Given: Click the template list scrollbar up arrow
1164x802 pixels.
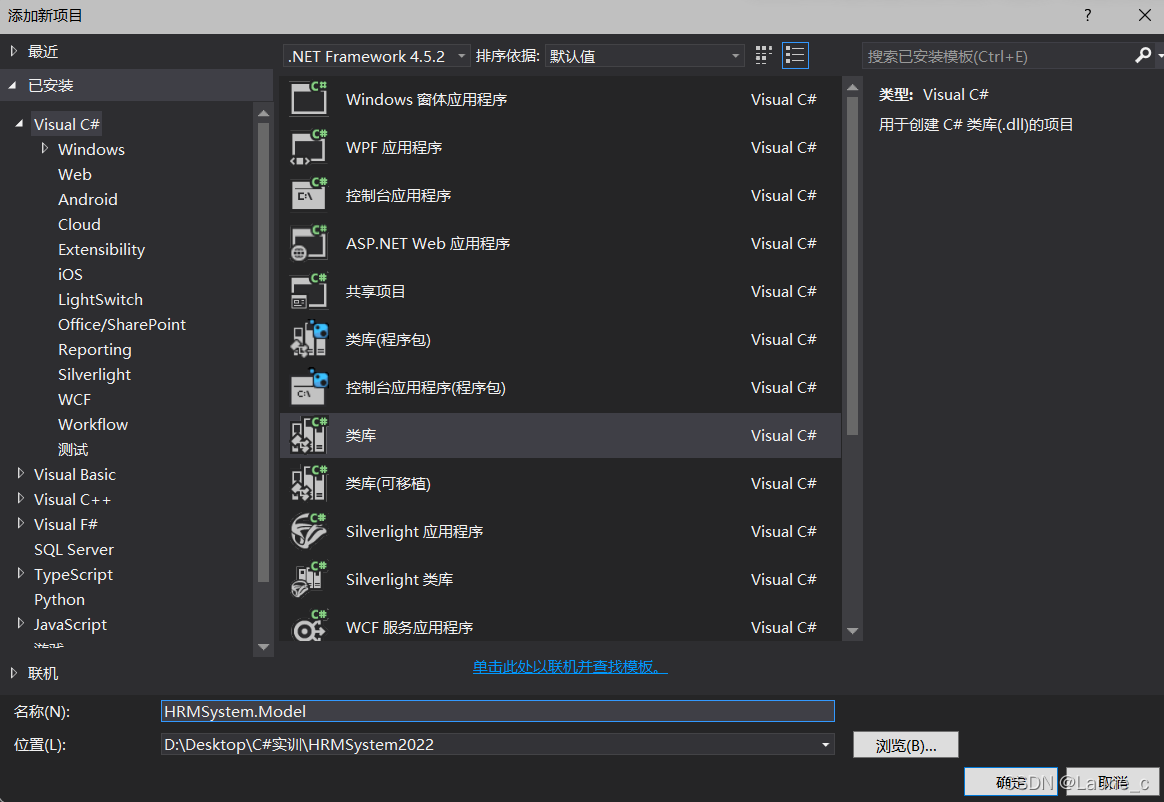Looking at the screenshot, I should pyautogui.click(x=852, y=88).
